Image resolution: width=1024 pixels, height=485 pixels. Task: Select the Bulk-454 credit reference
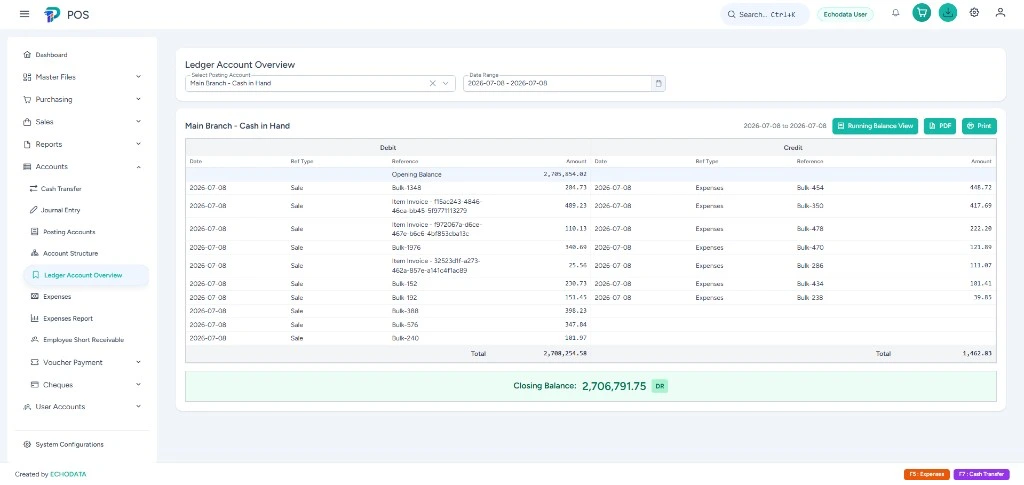[x=810, y=187]
